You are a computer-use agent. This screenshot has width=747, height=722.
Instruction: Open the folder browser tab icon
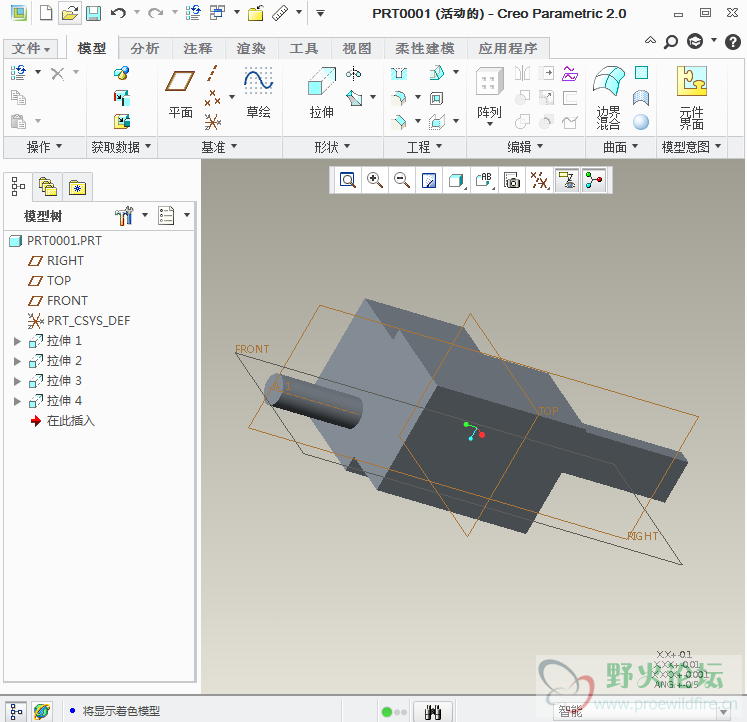pos(48,187)
